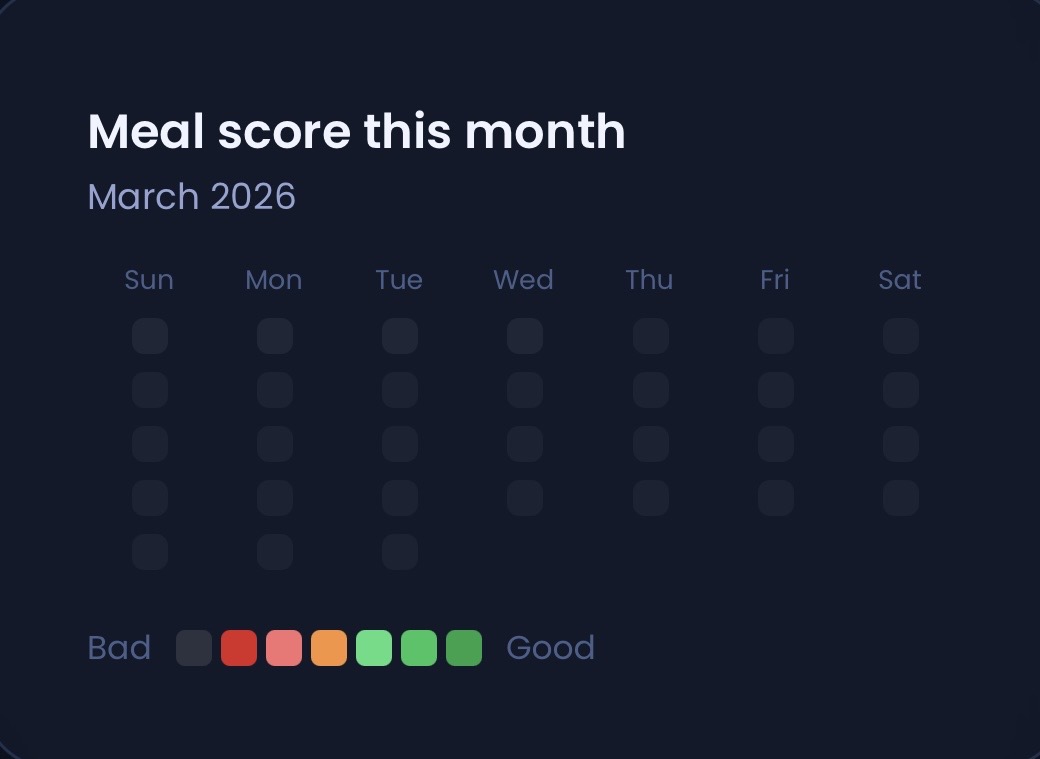Image resolution: width=1040 pixels, height=759 pixels.
Task: Select the light green legend swatch
Action: click(374, 648)
